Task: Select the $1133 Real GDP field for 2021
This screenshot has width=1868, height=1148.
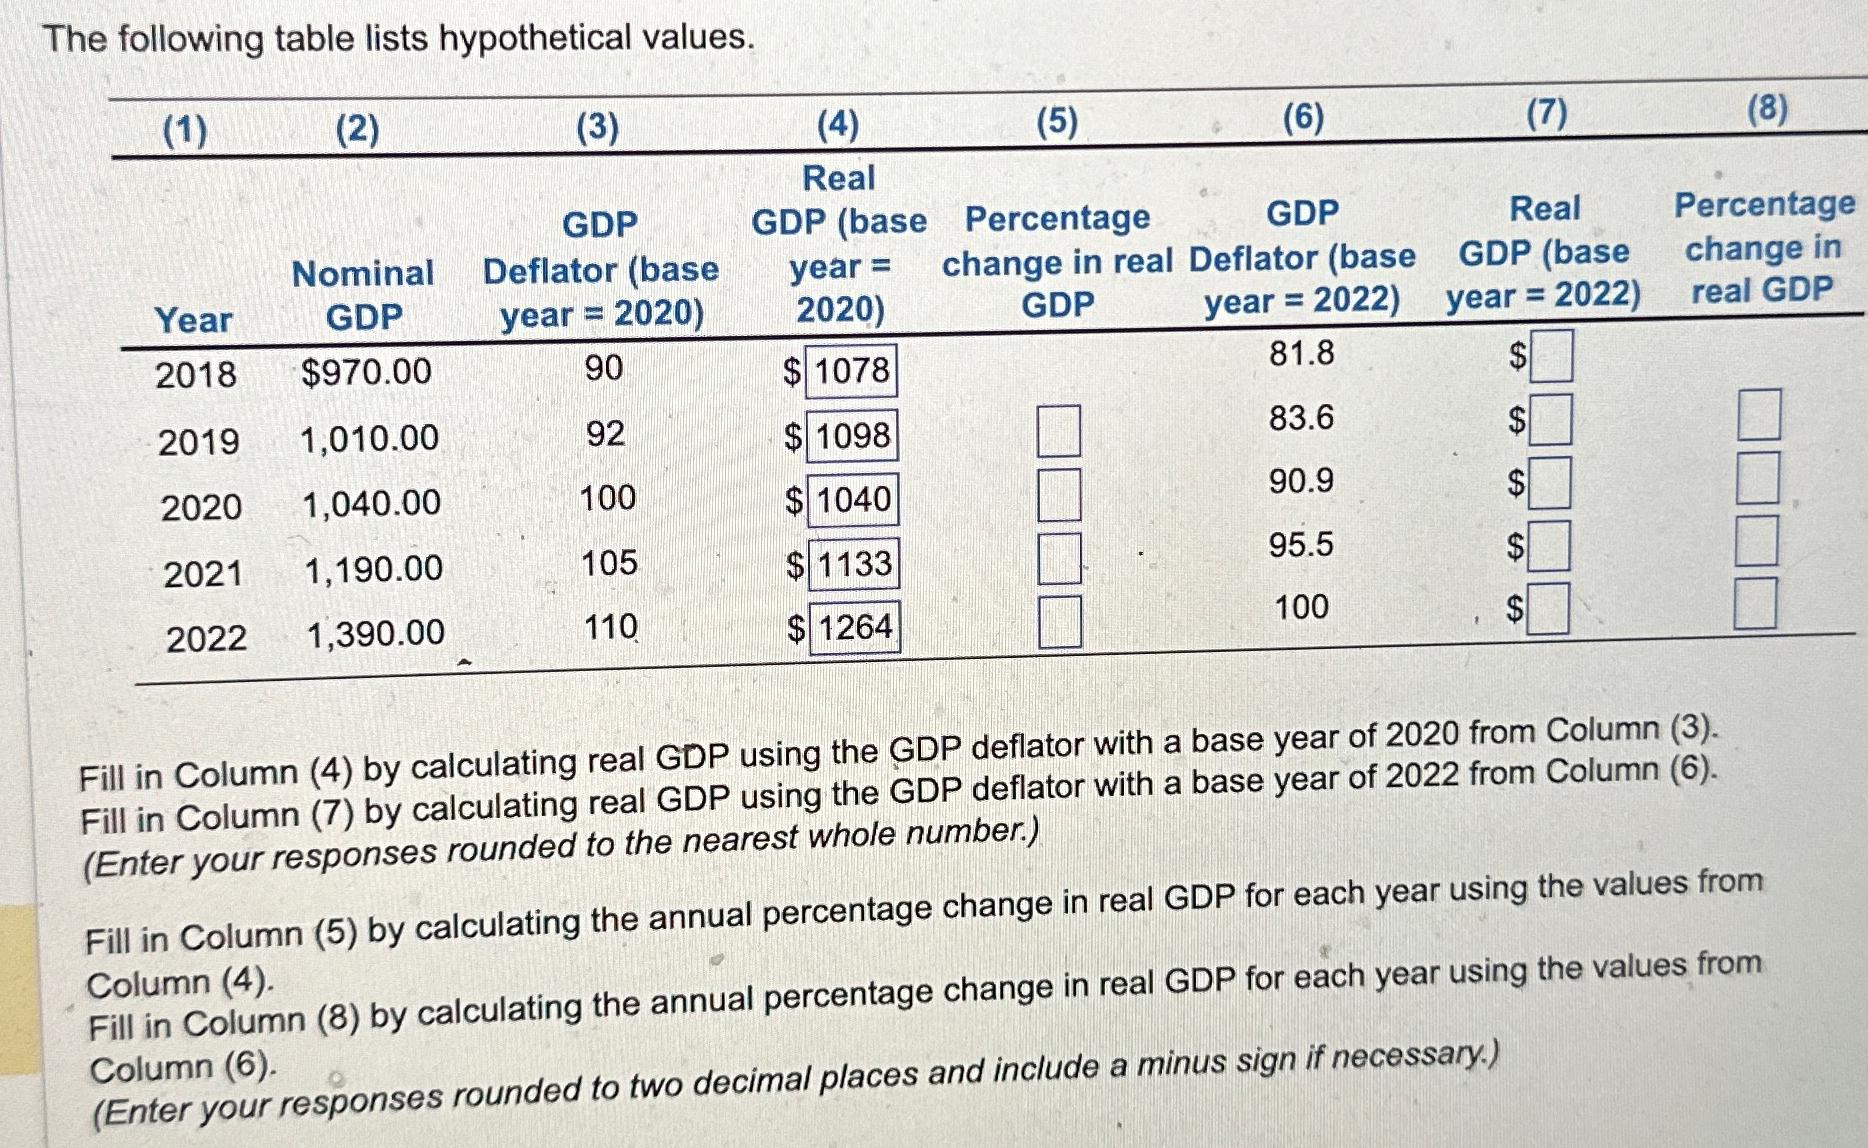Action: click(x=852, y=566)
